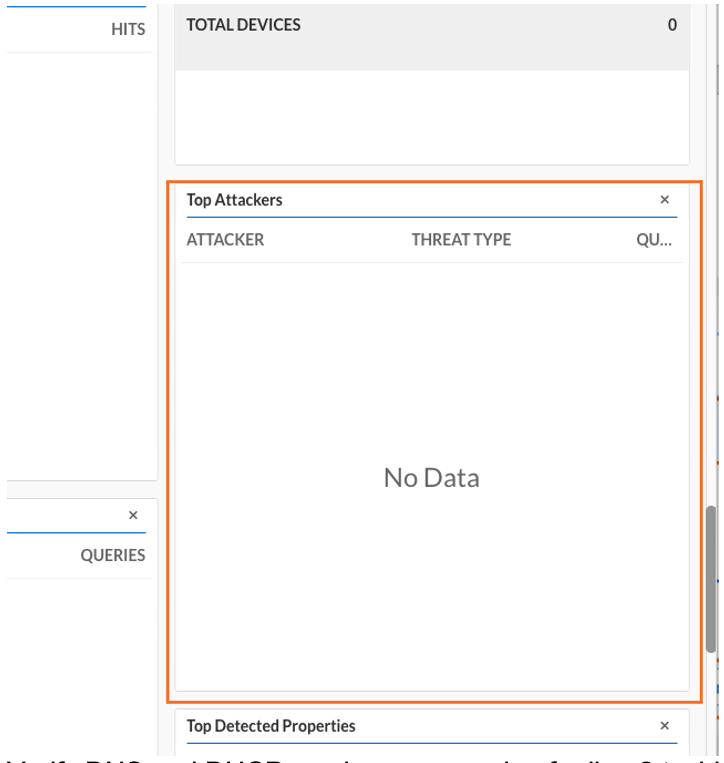Sort by the HITS column header

127,30
